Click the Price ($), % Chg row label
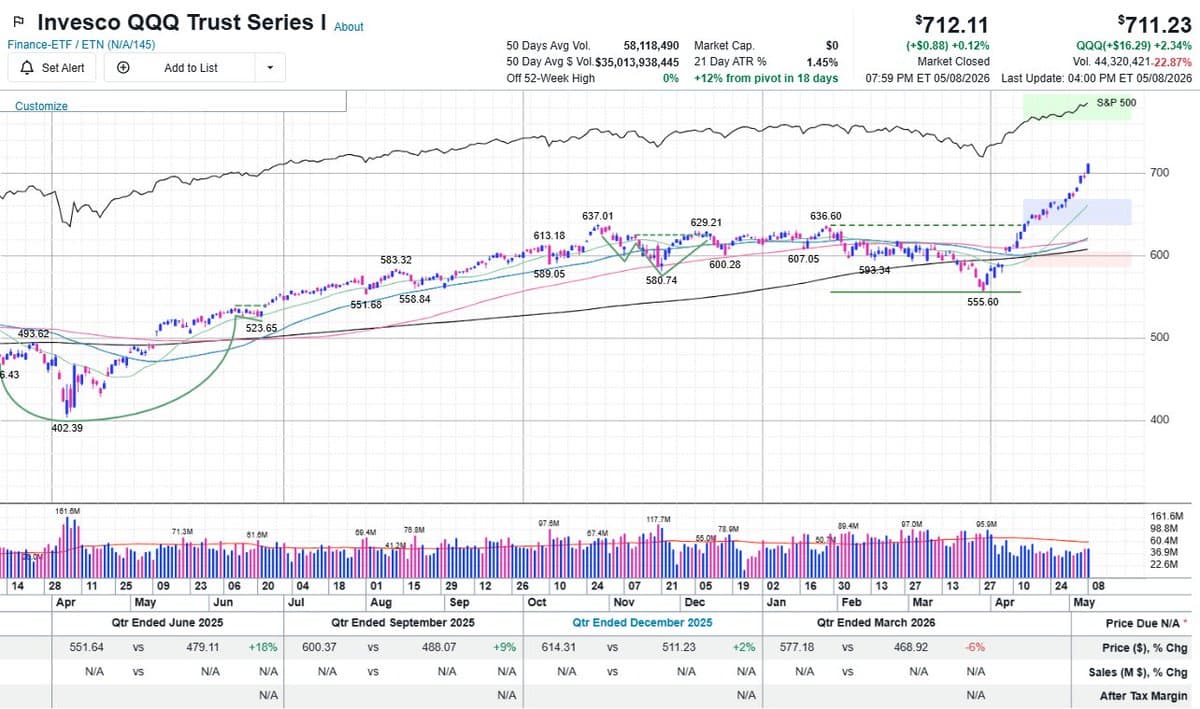Screen dimensions: 1200x709 pos(1143,648)
